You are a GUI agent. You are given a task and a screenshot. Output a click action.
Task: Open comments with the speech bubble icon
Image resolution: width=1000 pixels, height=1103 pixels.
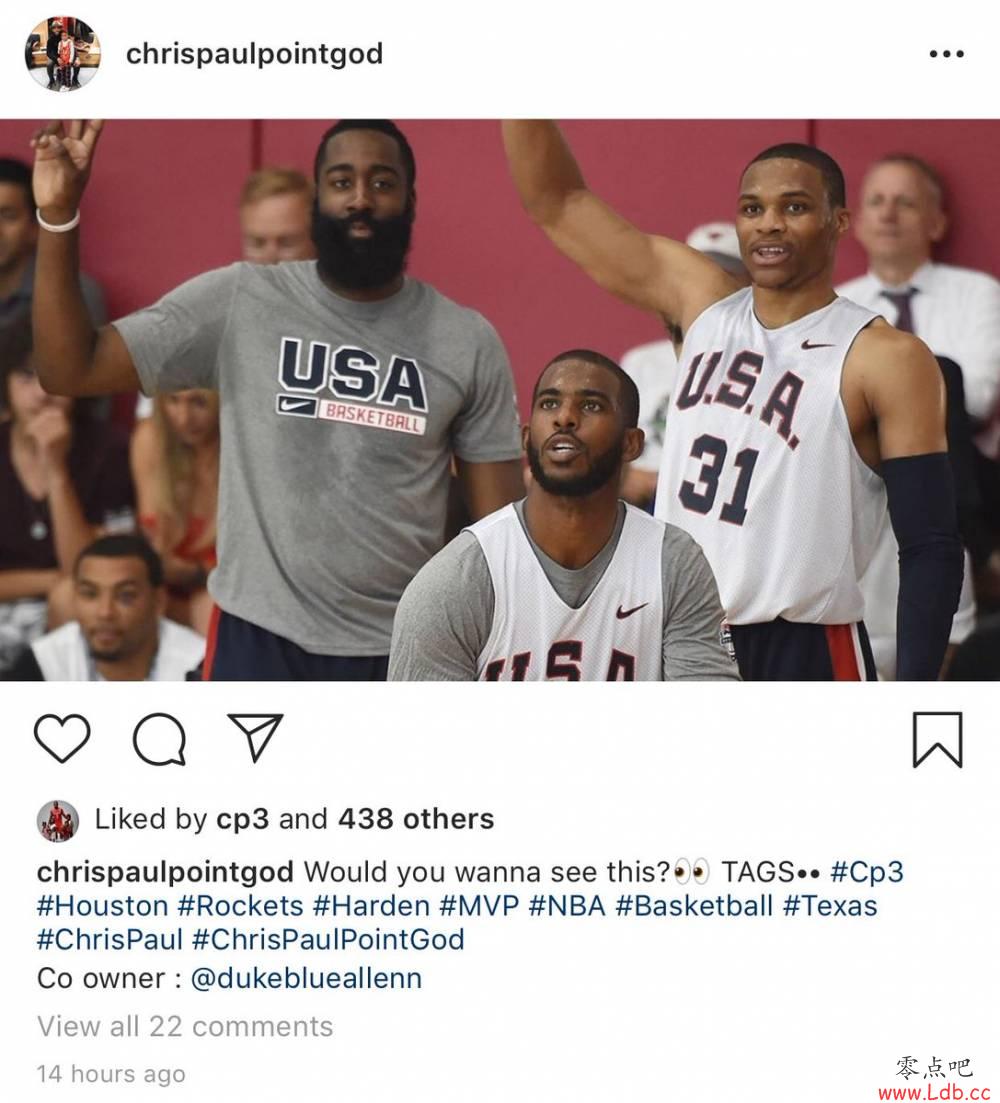point(160,739)
